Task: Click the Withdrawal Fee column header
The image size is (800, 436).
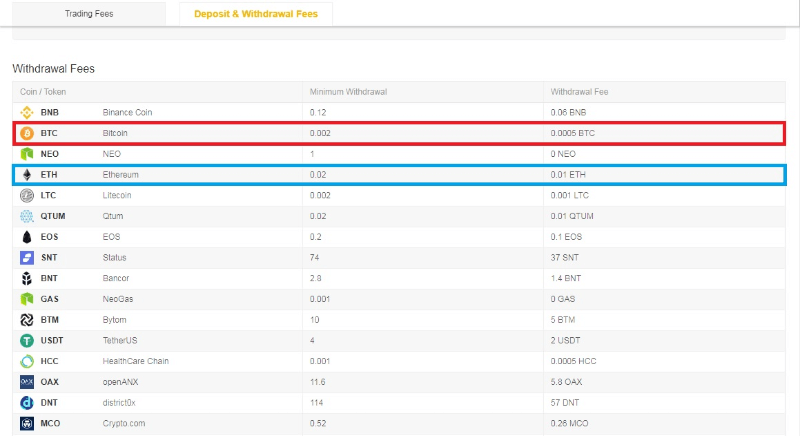Action: coord(579,92)
